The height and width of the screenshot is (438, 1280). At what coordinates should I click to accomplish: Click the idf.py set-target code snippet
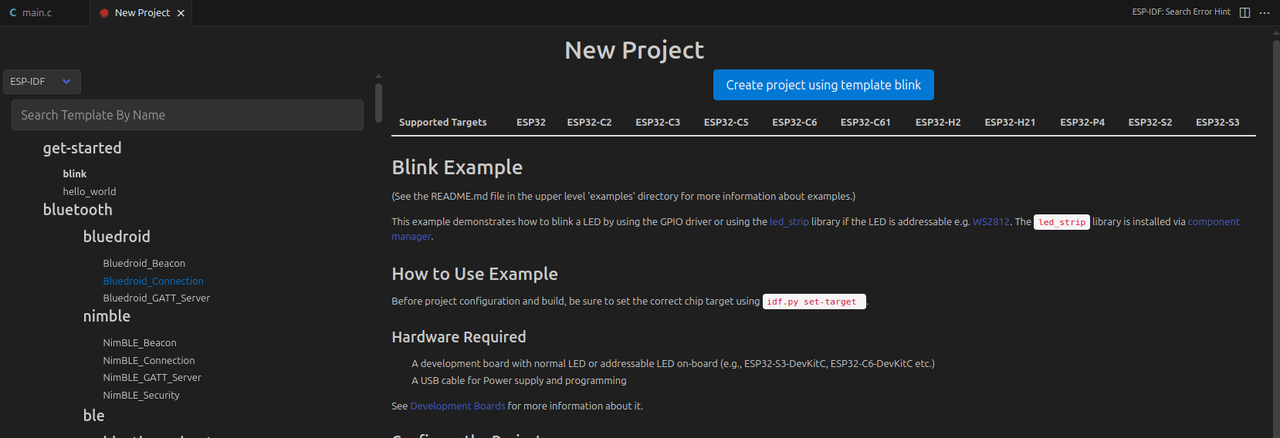tap(814, 301)
